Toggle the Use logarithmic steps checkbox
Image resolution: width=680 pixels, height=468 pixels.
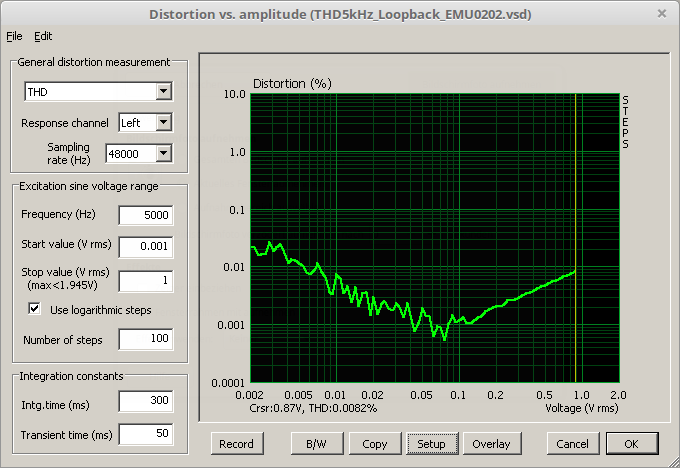pyautogui.click(x=36, y=310)
